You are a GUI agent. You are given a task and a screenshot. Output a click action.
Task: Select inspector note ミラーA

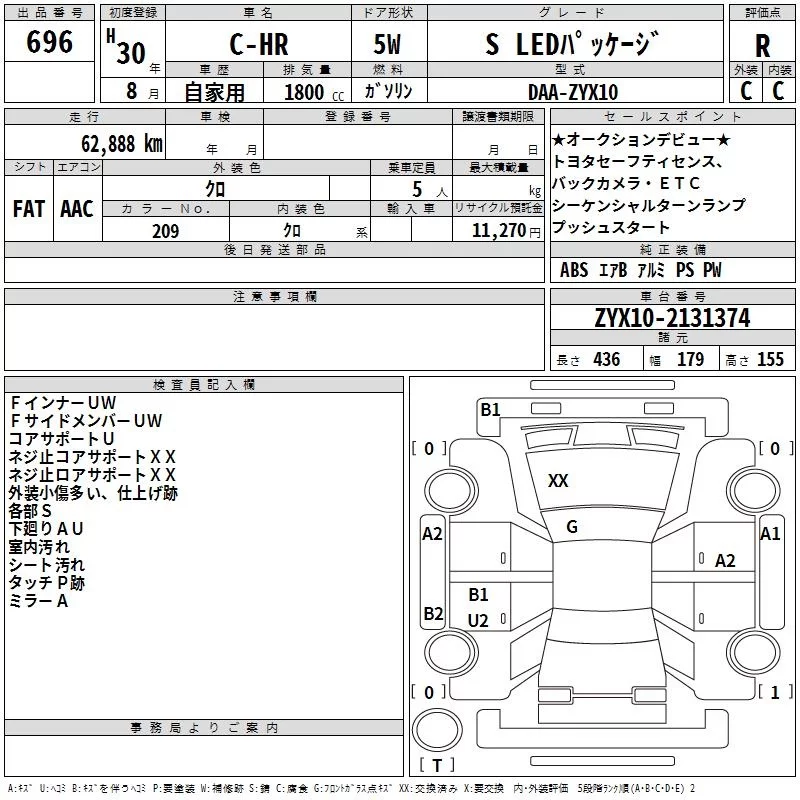[38, 601]
